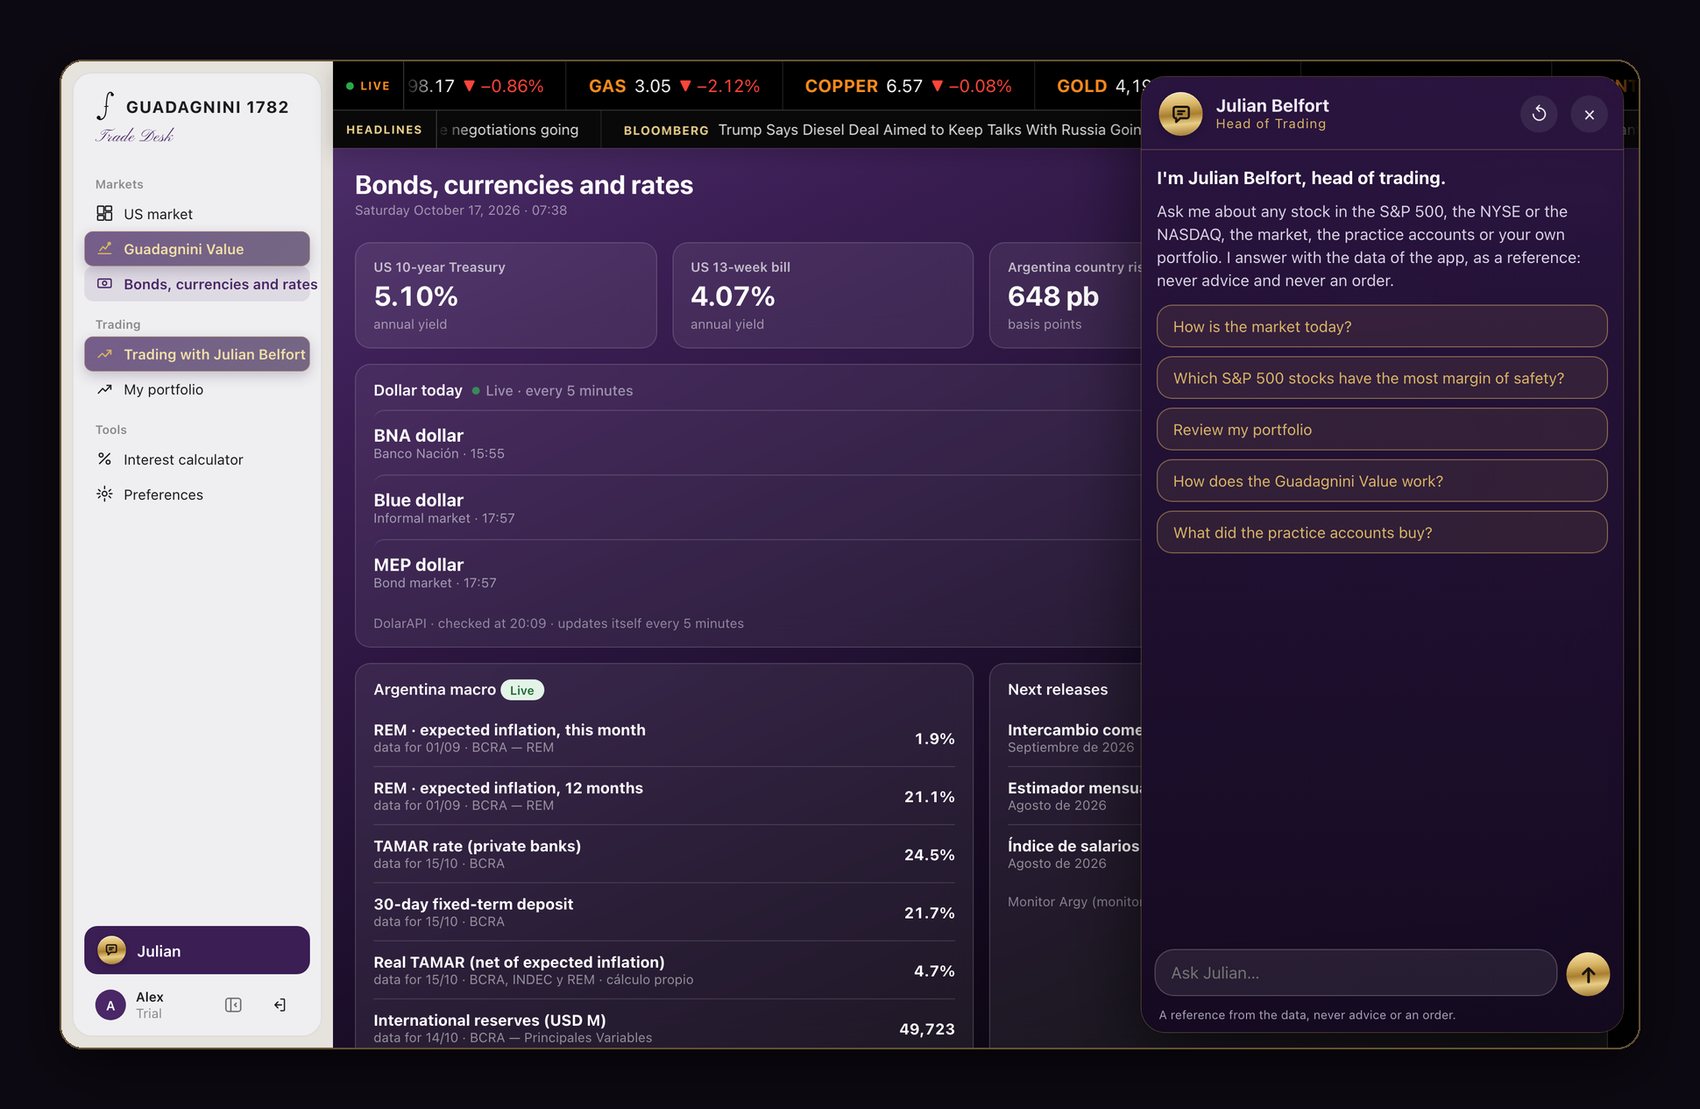Click 'Review my portfolio' suggestion

pos(1382,429)
